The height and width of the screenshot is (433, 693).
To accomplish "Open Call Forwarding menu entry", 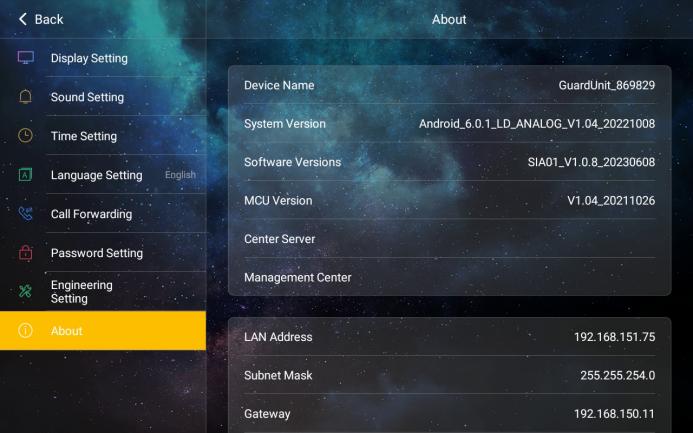I will 103,213.
